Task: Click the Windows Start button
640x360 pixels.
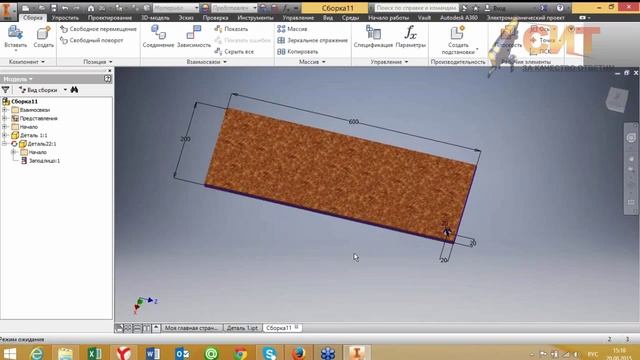Action: click(x=9, y=353)
